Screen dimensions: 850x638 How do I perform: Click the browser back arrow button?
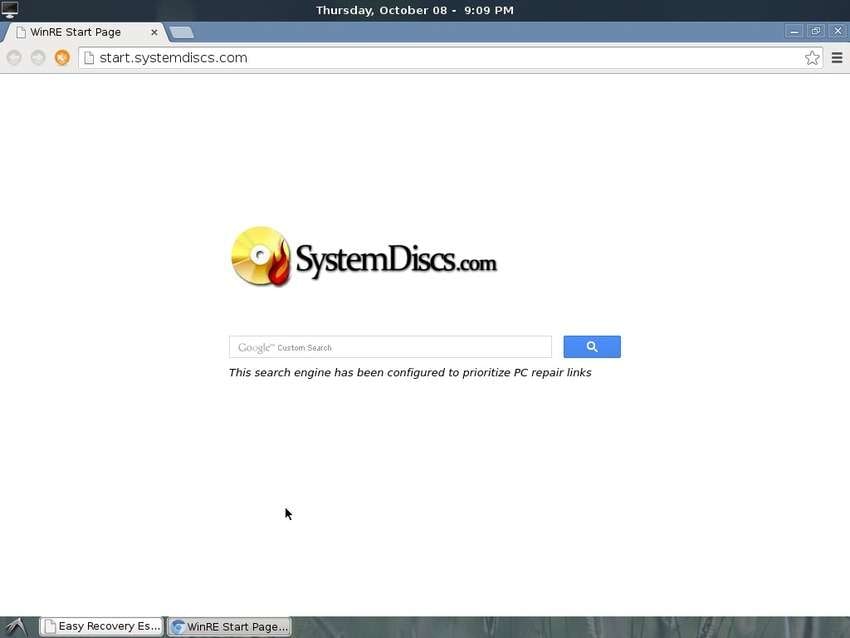tap(14, 57)
